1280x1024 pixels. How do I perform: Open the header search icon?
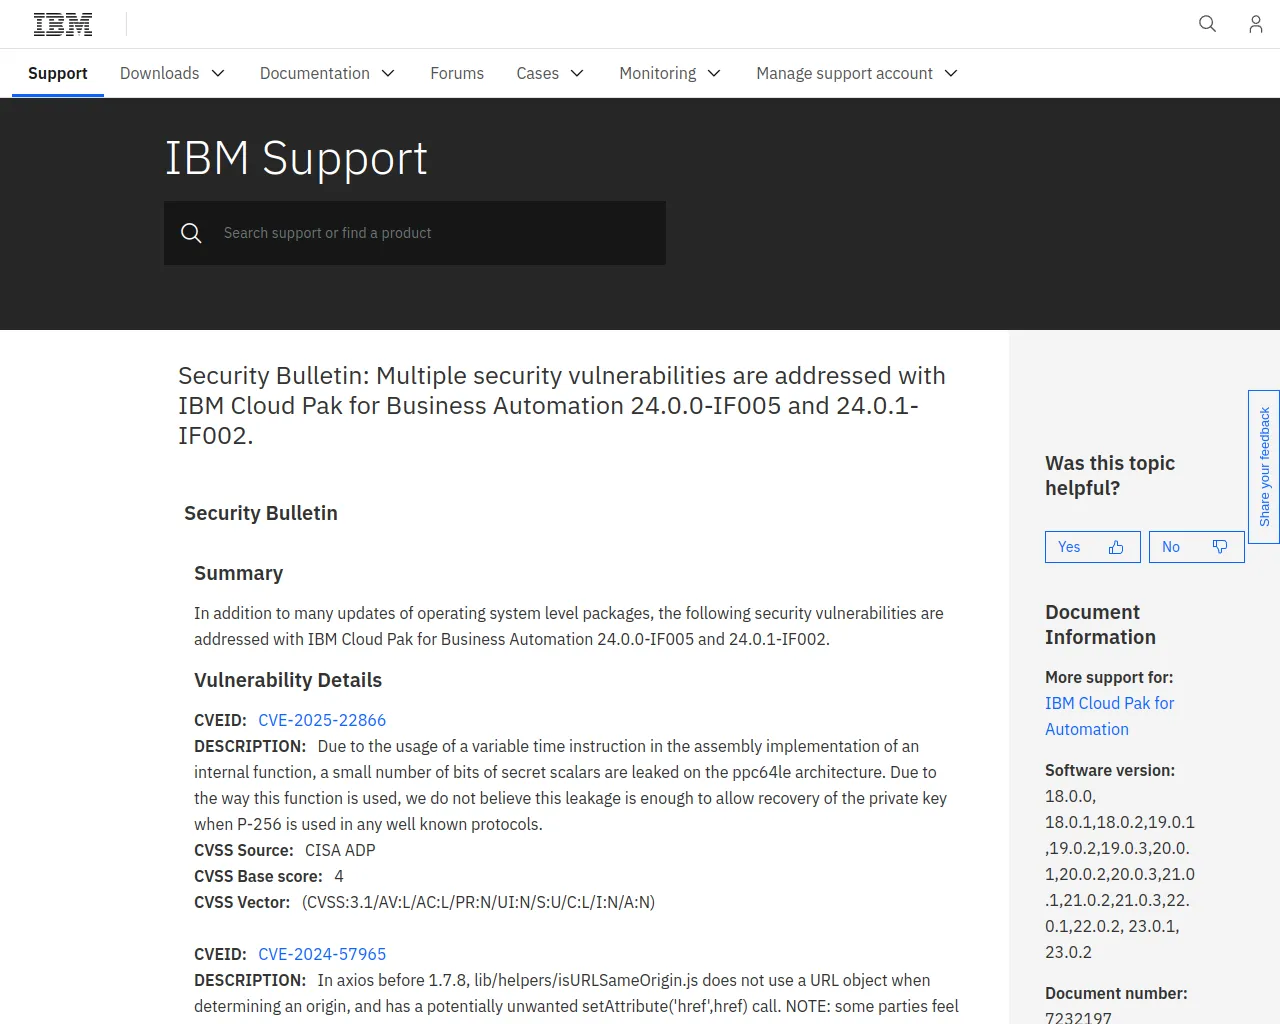1207,24
